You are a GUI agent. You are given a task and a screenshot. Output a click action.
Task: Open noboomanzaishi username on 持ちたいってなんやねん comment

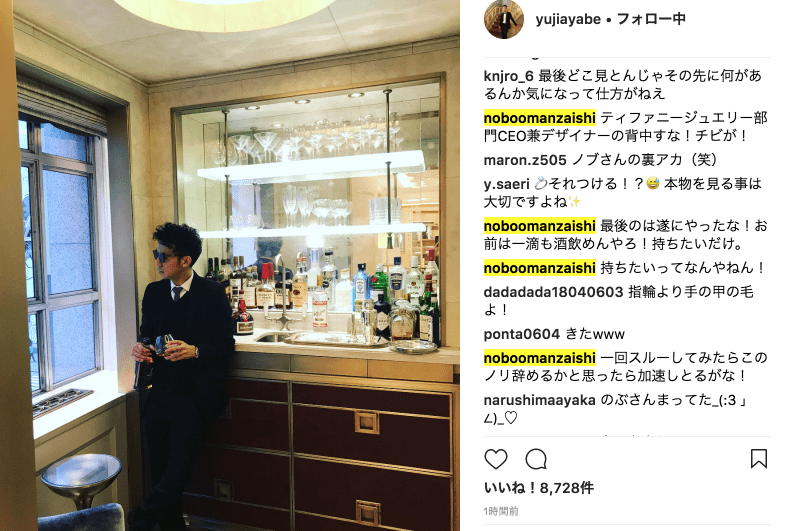point(539,268)
